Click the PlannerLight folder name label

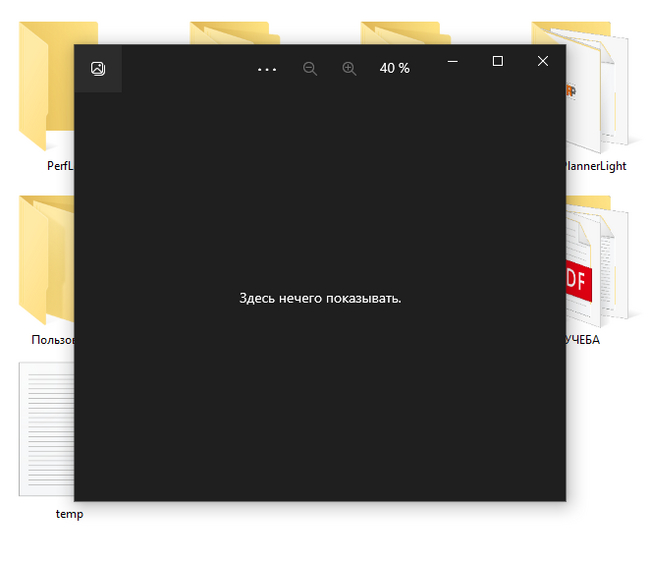596,166
